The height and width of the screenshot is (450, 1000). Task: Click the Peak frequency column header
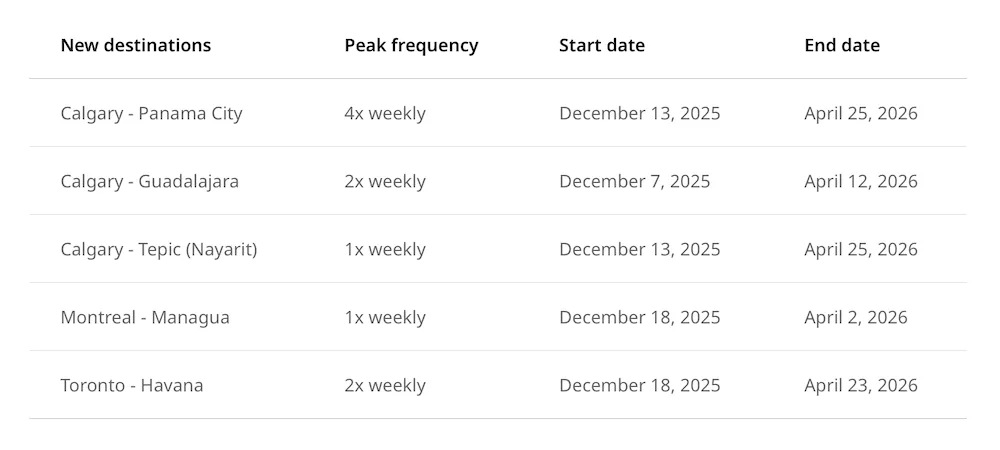click(x=411, y=45)
